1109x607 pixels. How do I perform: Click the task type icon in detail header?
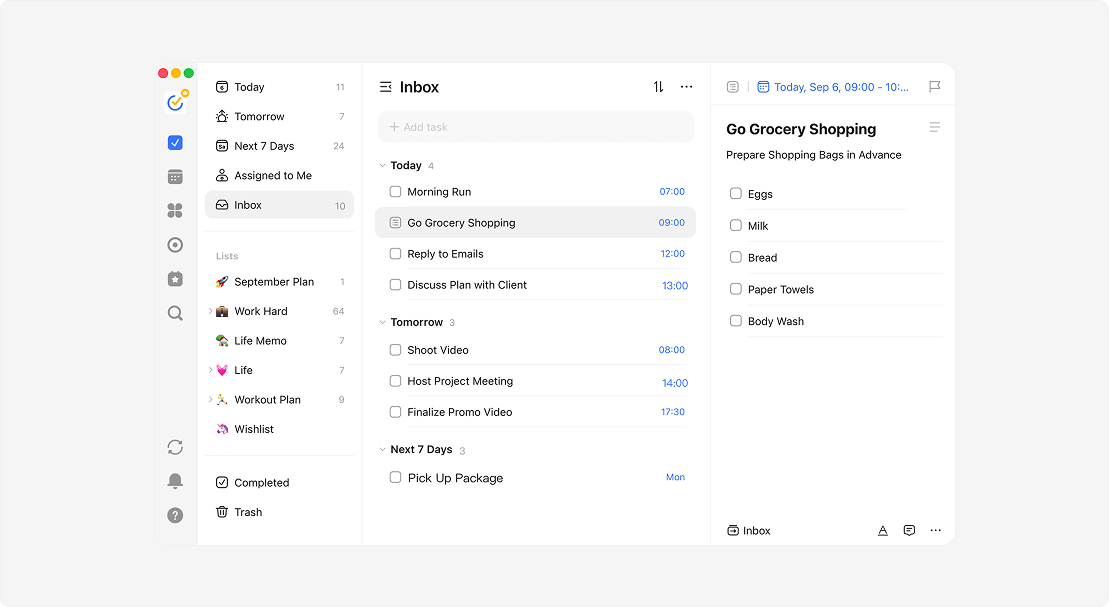point(733,87)
